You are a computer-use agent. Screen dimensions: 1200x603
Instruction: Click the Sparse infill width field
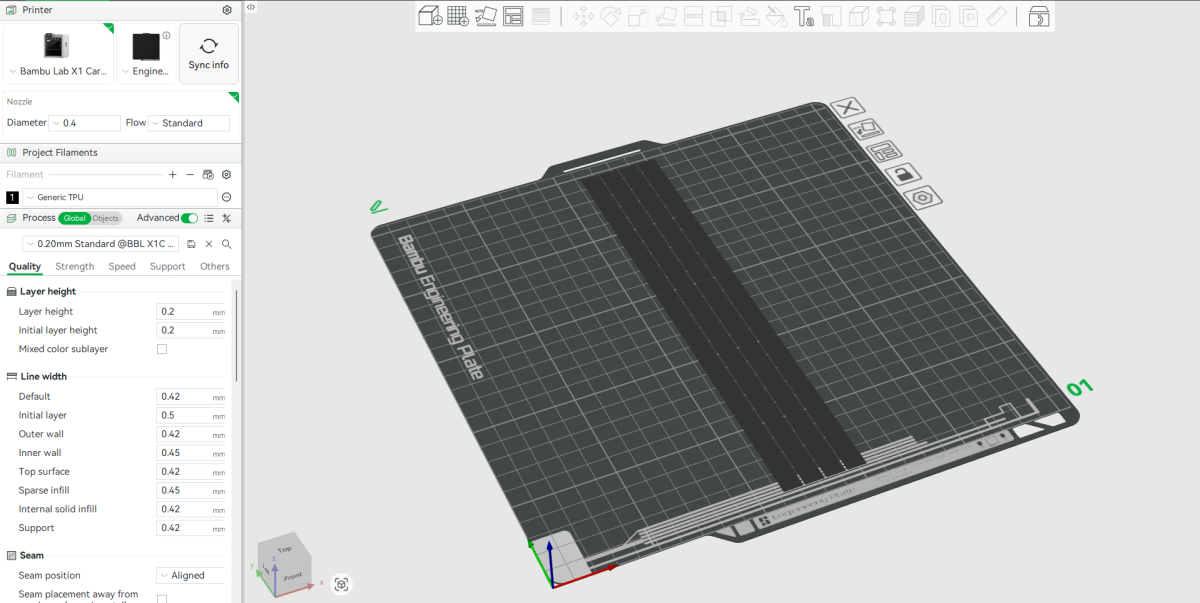(x=191, y=490)
